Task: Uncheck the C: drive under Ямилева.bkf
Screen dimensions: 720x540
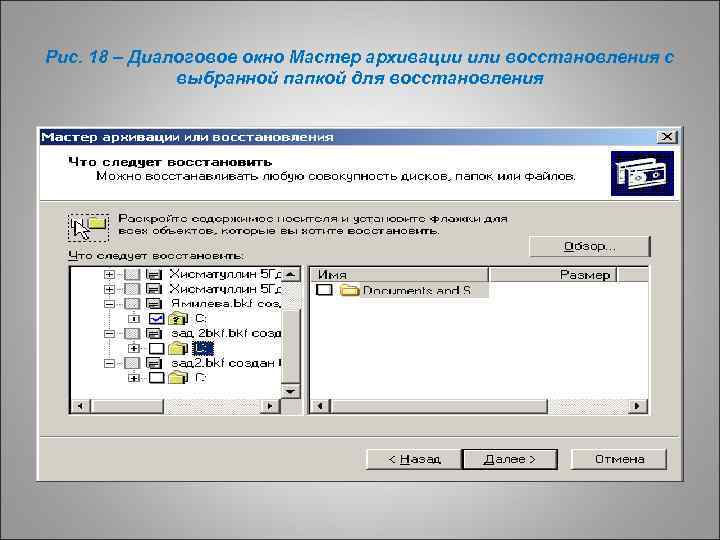Action: 157,318
